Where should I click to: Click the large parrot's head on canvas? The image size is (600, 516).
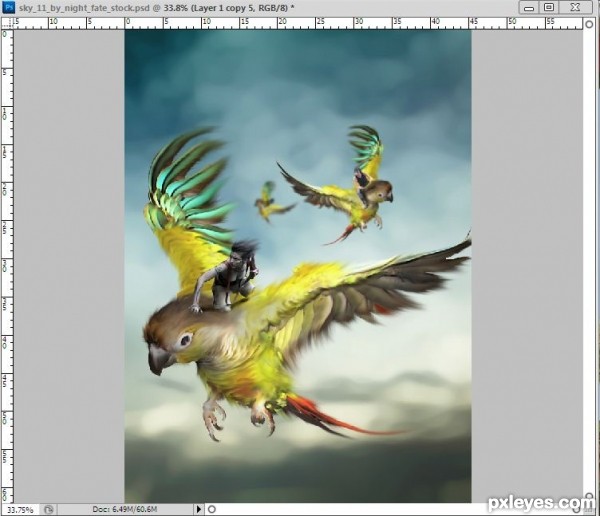(174, 337)
